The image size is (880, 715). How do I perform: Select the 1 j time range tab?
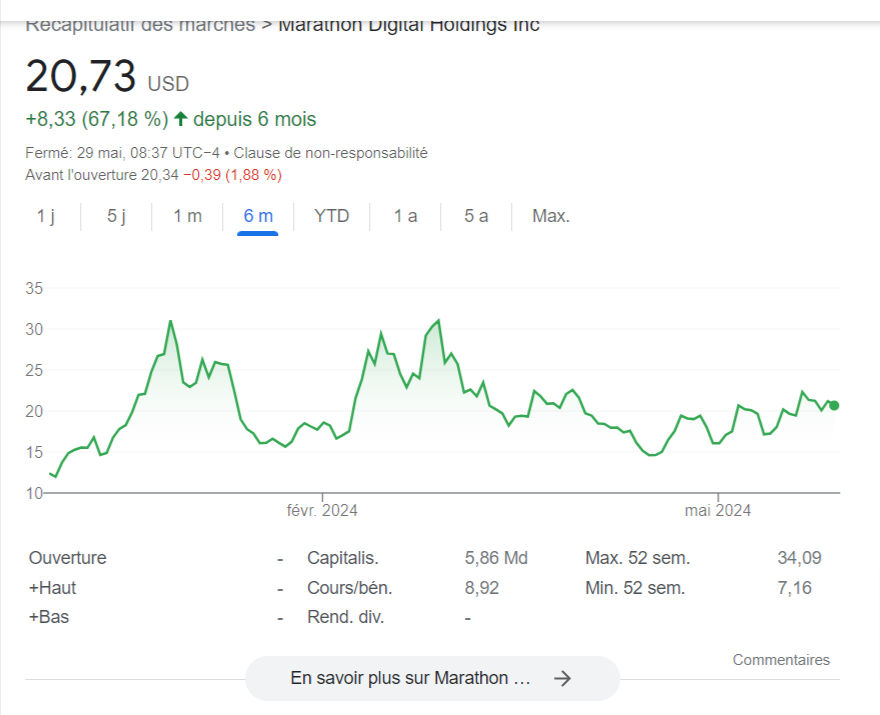coord(45,216)
